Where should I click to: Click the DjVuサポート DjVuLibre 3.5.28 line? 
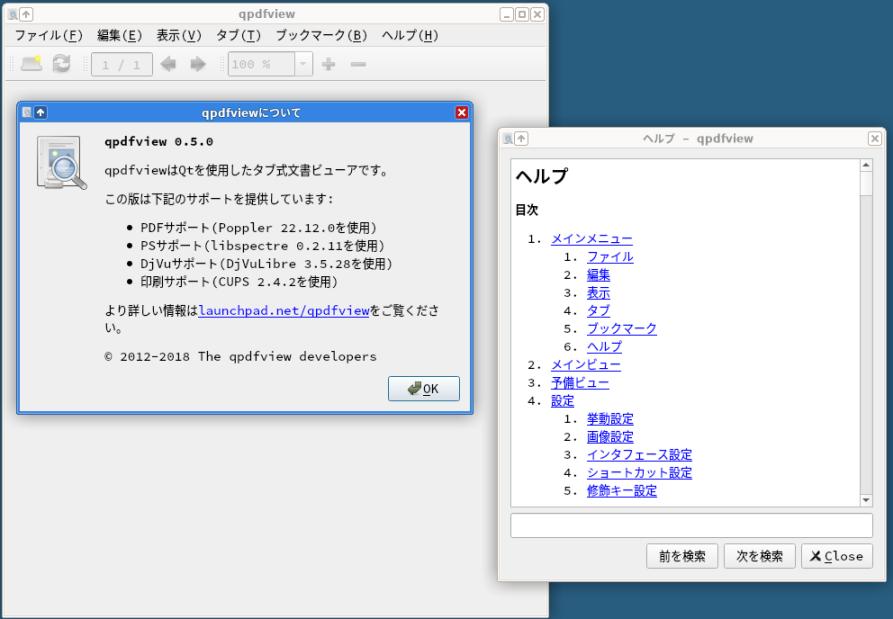click(267, 264)
